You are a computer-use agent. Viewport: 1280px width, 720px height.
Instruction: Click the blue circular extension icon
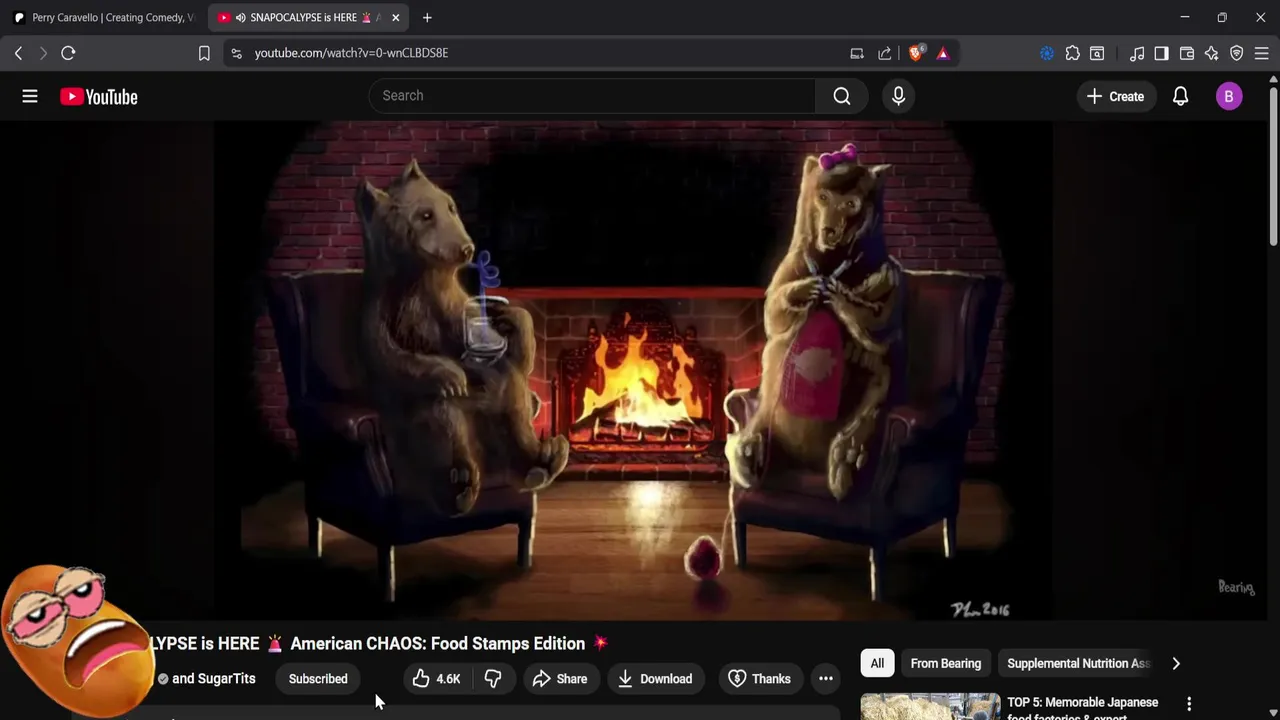click(x=1047, y=53)
